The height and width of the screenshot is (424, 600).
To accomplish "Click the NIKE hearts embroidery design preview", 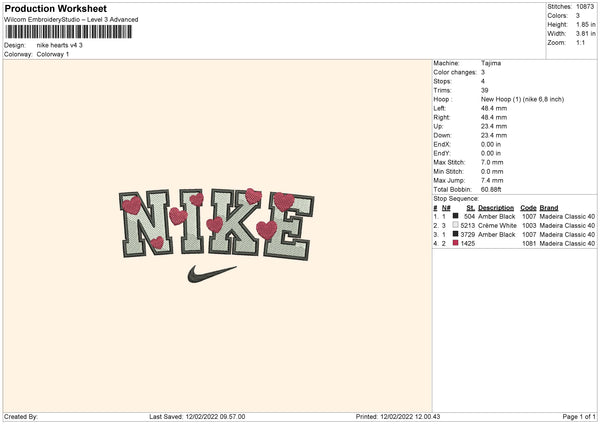I will coord(217,235).
